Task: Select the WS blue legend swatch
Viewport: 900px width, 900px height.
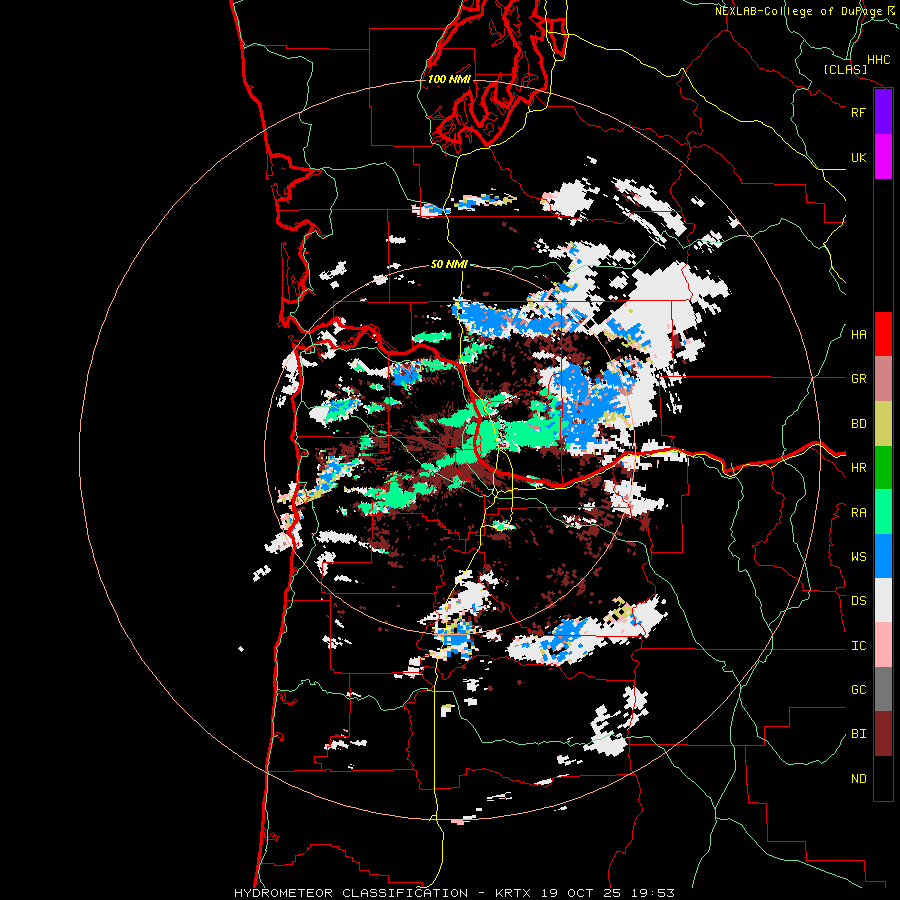Action: (883, 556)
